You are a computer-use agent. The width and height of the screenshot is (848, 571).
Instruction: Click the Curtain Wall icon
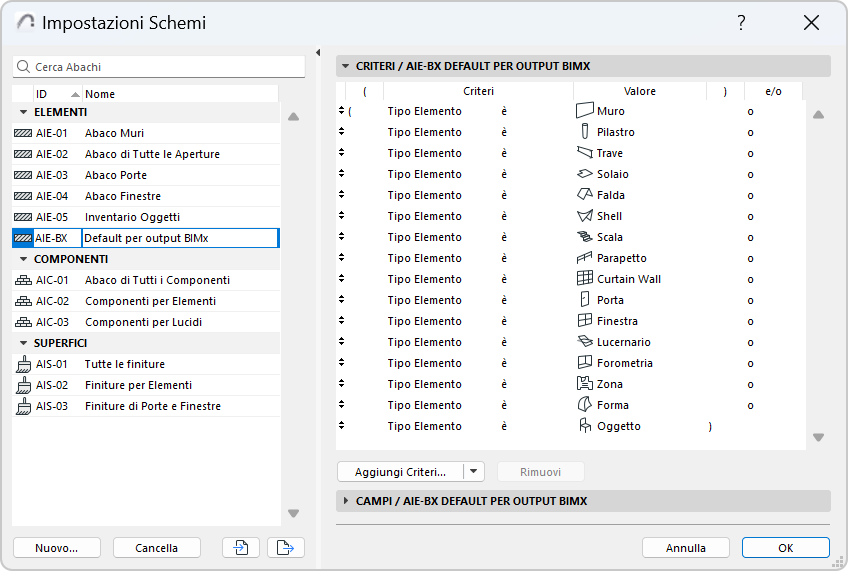pyautogui.click(x=585, y=278)
